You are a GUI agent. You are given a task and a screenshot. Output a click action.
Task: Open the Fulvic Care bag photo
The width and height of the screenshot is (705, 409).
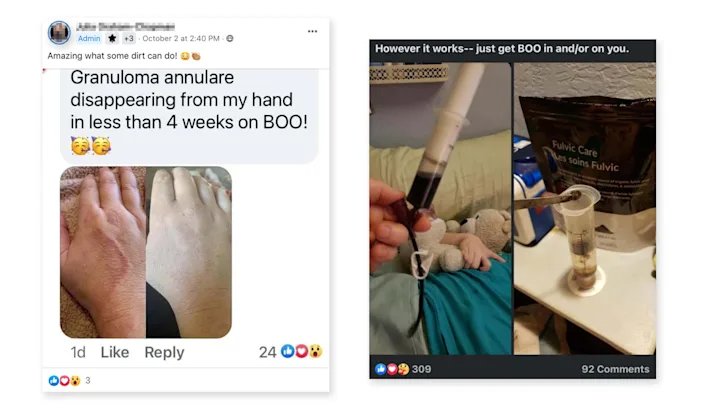point(585,209)
